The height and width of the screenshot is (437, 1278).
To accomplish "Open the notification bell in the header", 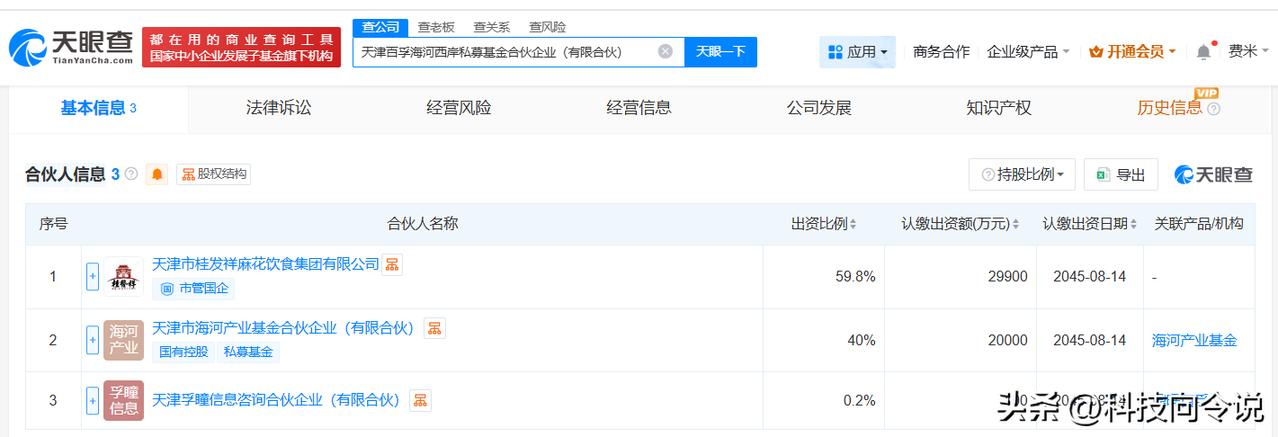I will (1203, 51).
